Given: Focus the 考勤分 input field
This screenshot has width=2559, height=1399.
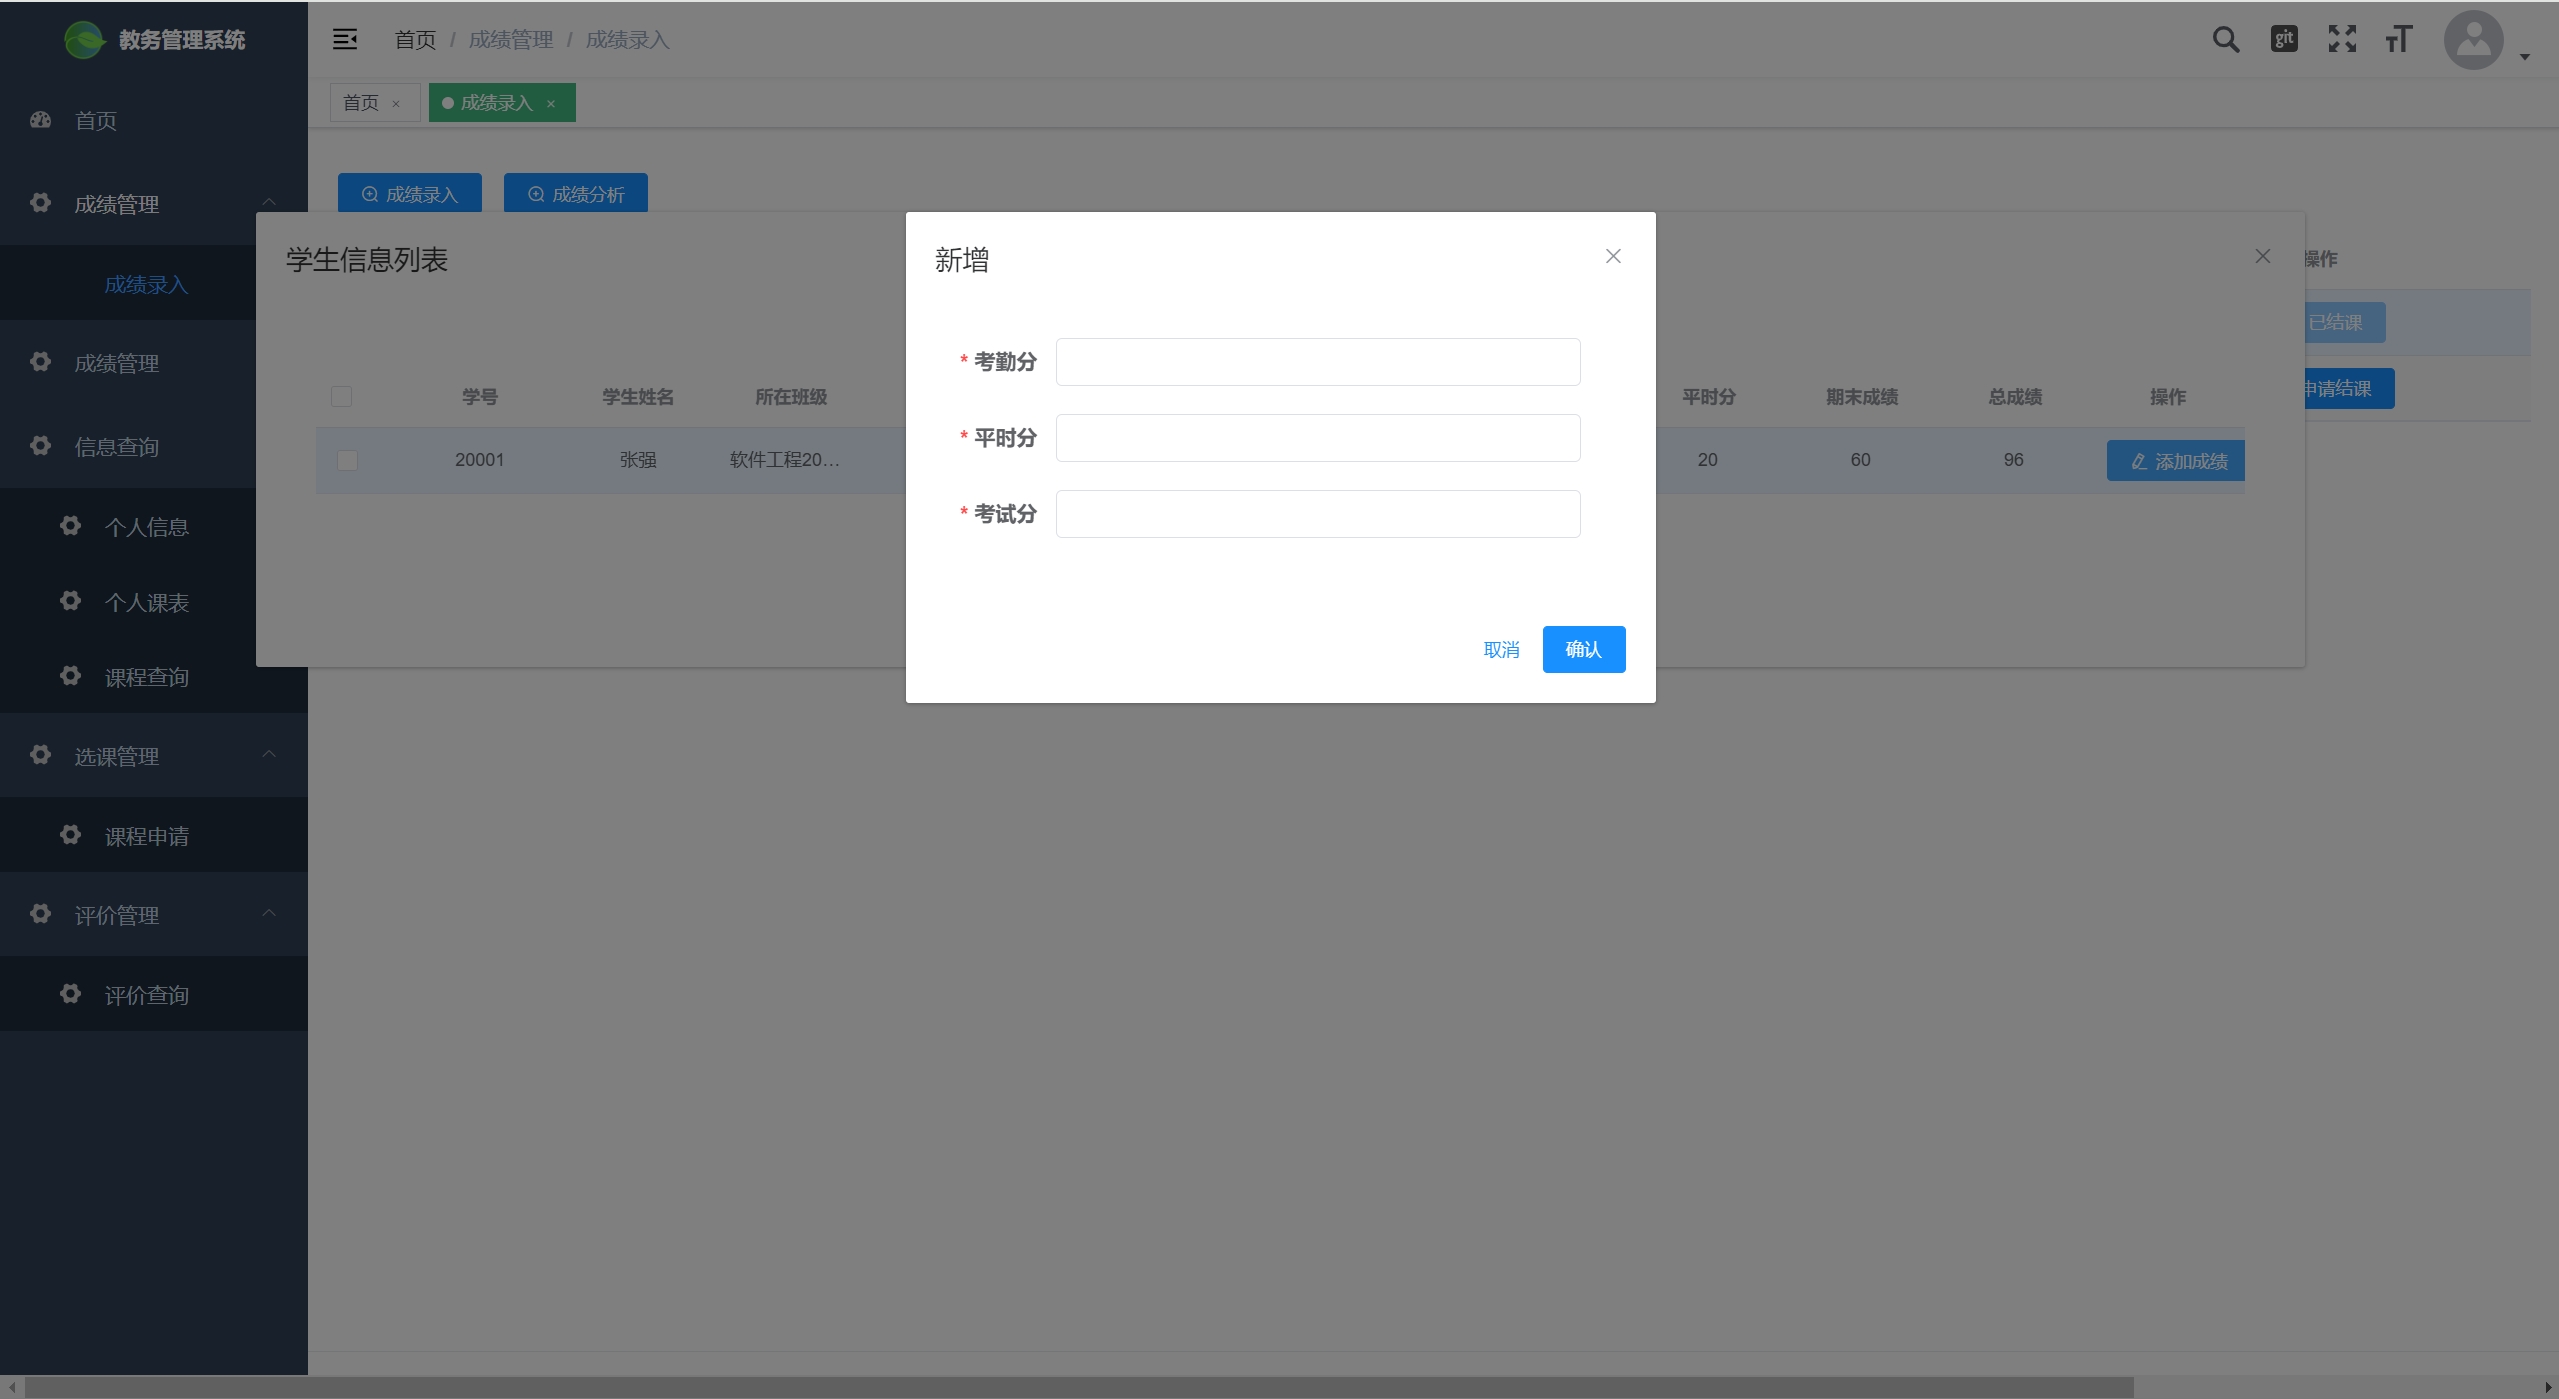Looking at the screenshot, I should tap(1317, 362).
